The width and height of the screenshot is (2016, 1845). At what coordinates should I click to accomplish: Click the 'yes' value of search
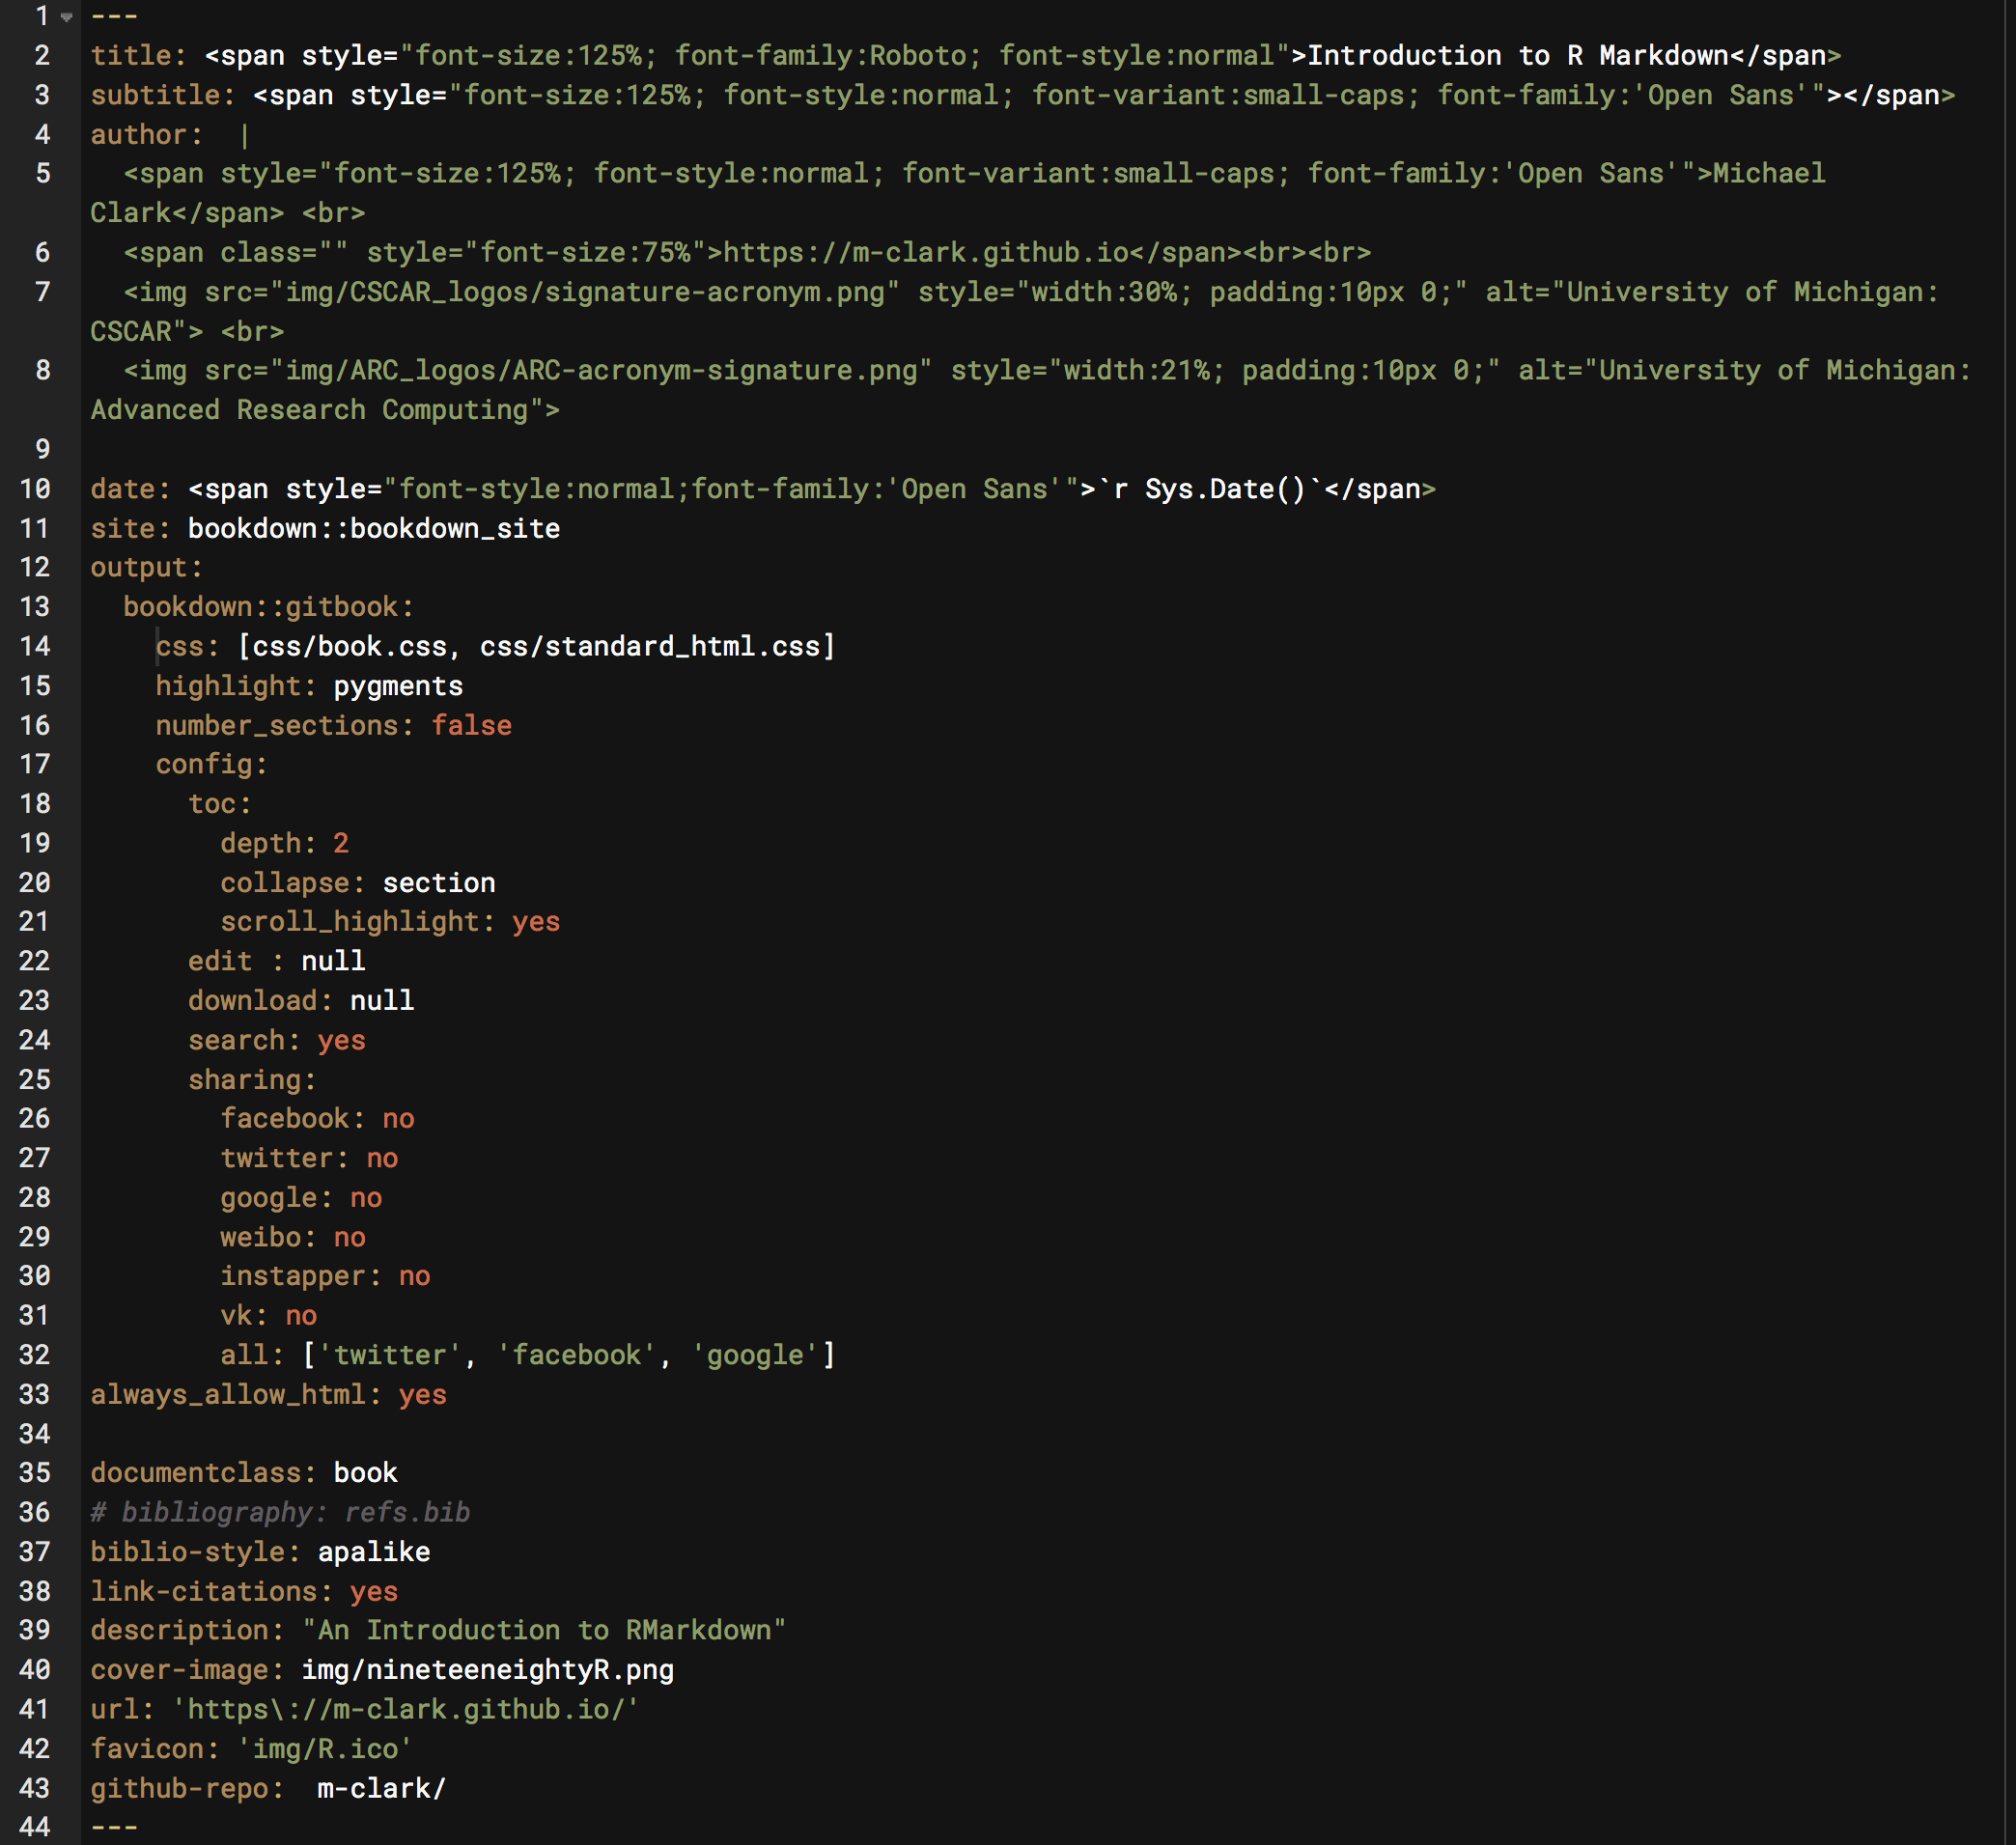(x=341, y=1040)
